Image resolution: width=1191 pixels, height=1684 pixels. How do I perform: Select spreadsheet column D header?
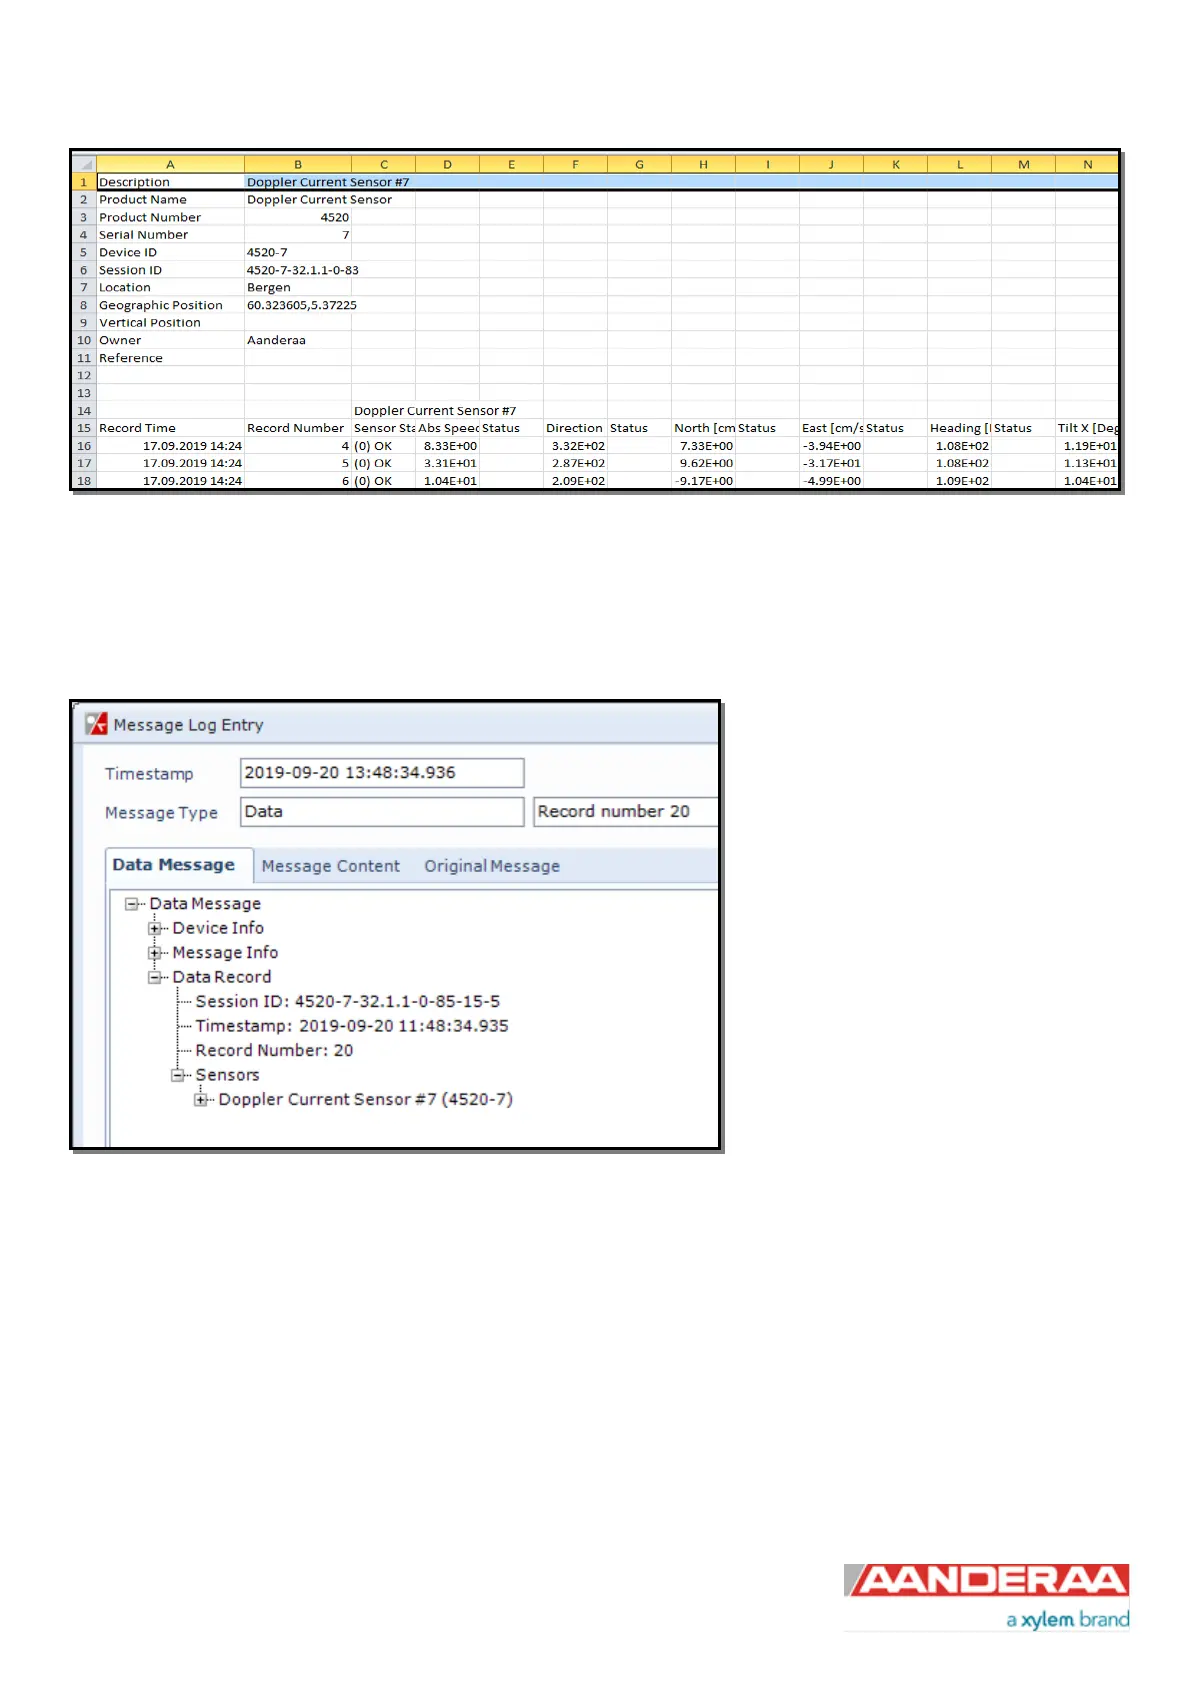tap(447, 164)
